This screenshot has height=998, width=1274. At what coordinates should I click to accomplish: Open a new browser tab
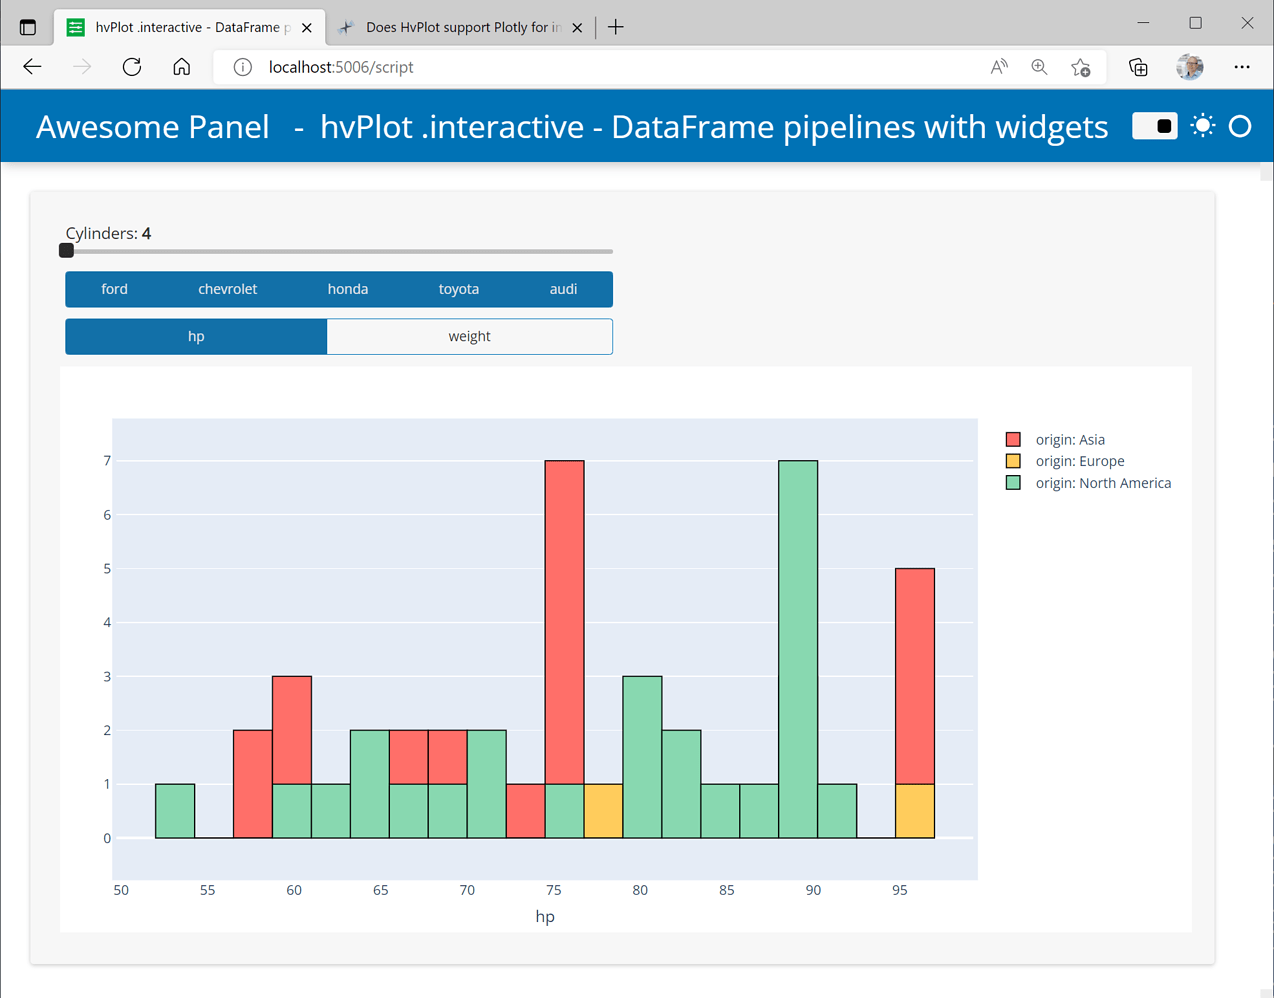pos(616,27)
